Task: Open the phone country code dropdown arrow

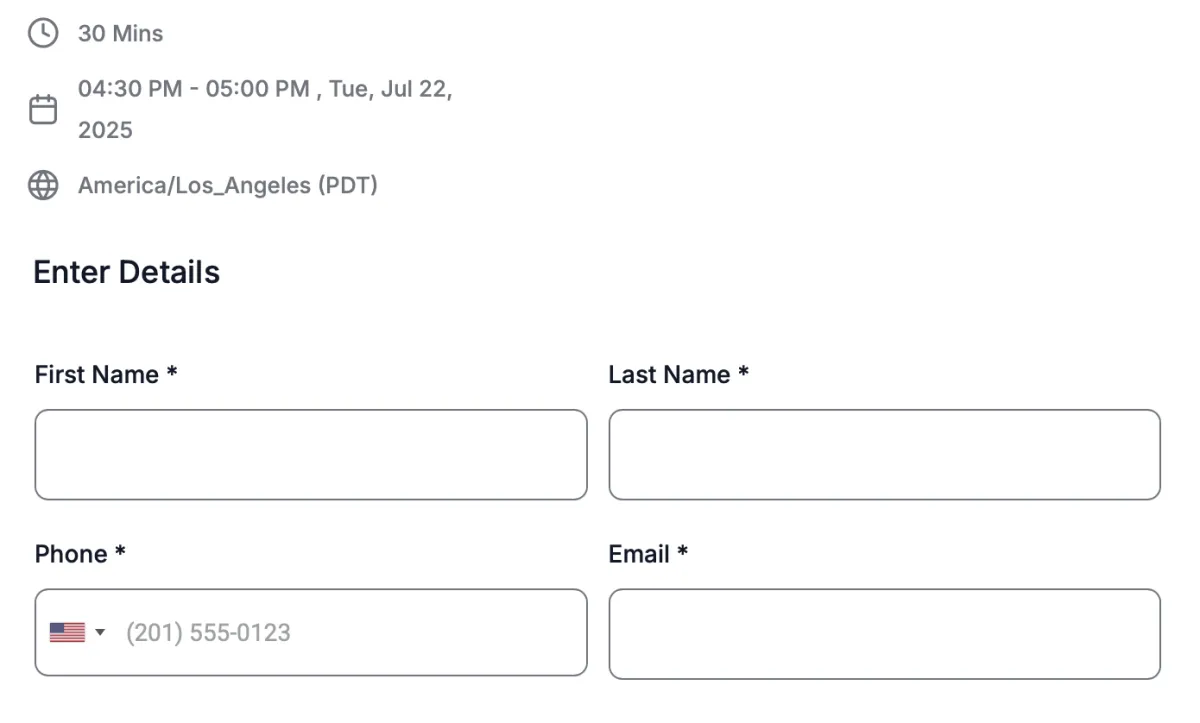Action: pos(100,632)
